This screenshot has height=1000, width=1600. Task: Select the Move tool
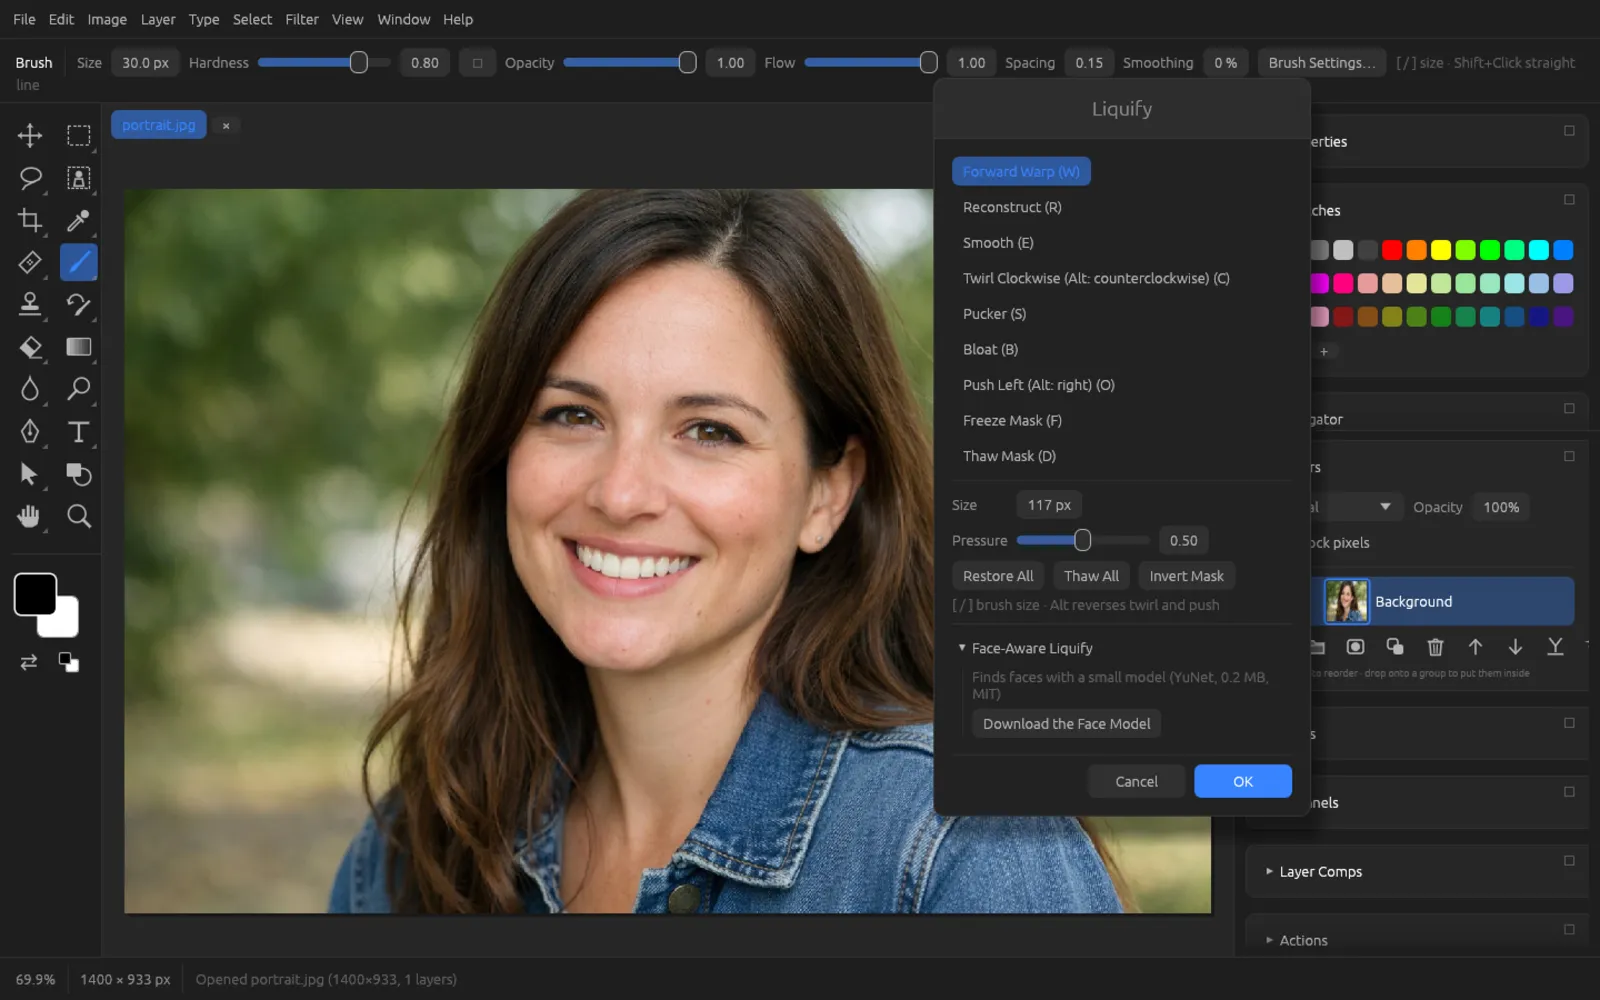point(30,135)
